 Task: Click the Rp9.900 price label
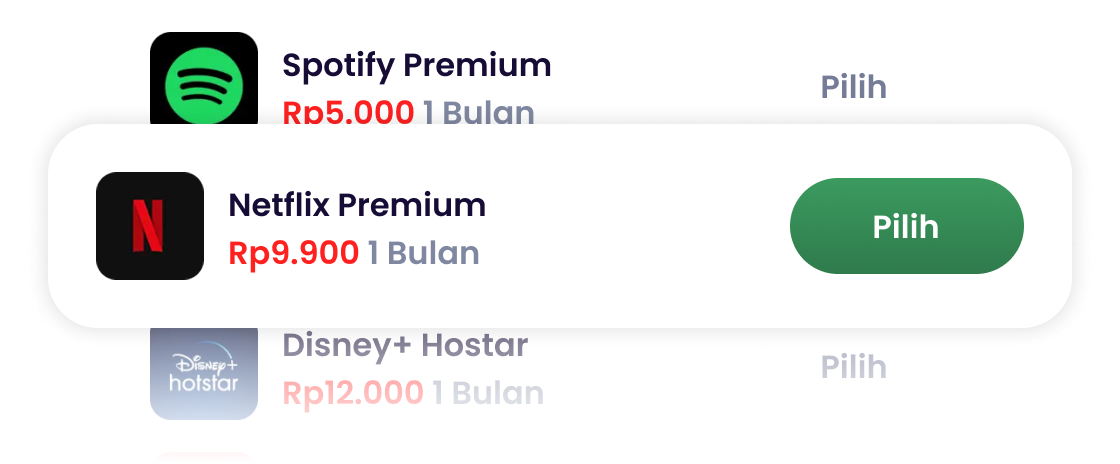293,253
